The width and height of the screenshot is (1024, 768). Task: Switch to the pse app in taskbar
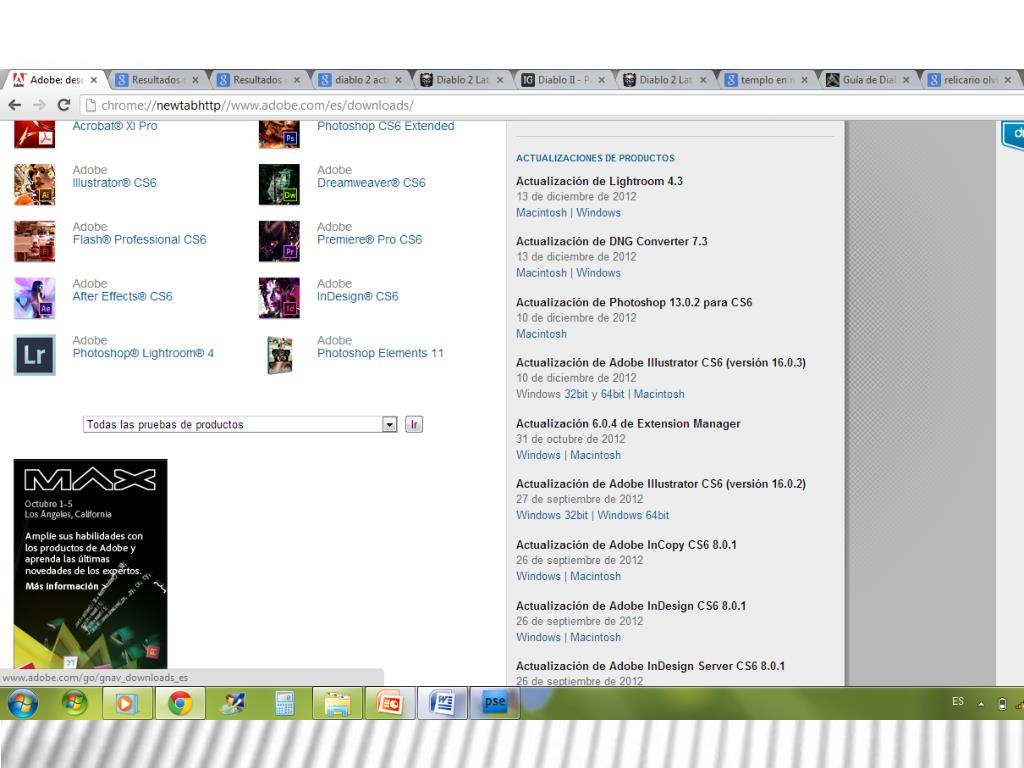point(494,703)
